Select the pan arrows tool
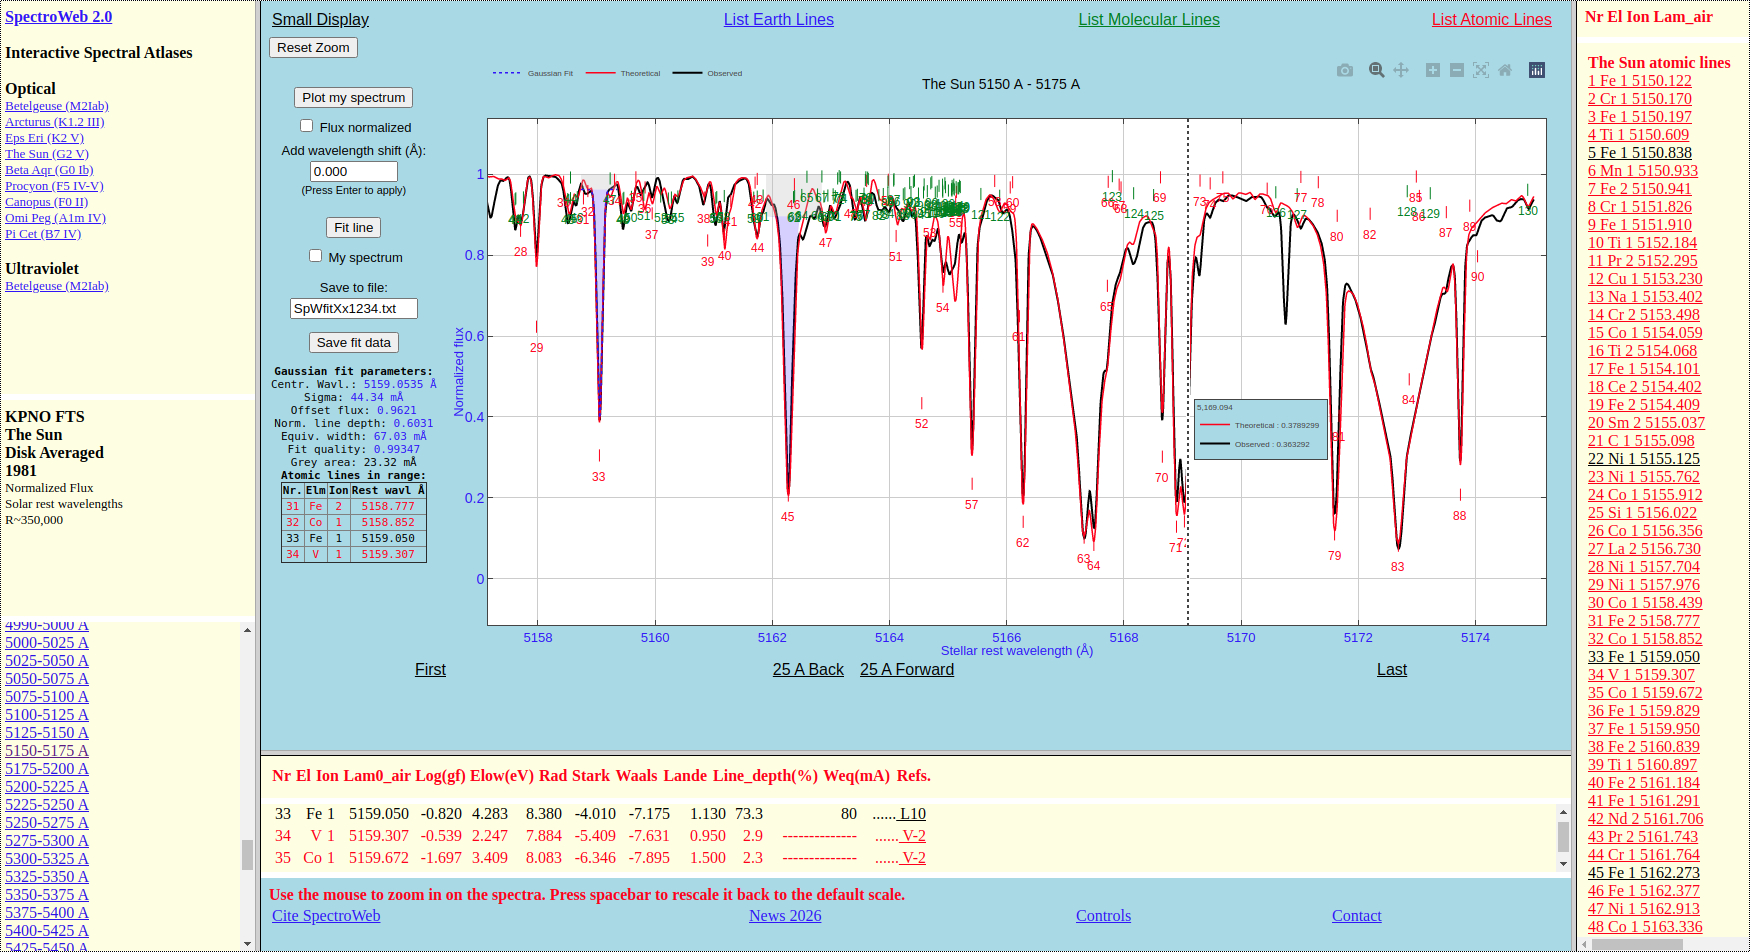The image size is (1750, 952). 1401,70
